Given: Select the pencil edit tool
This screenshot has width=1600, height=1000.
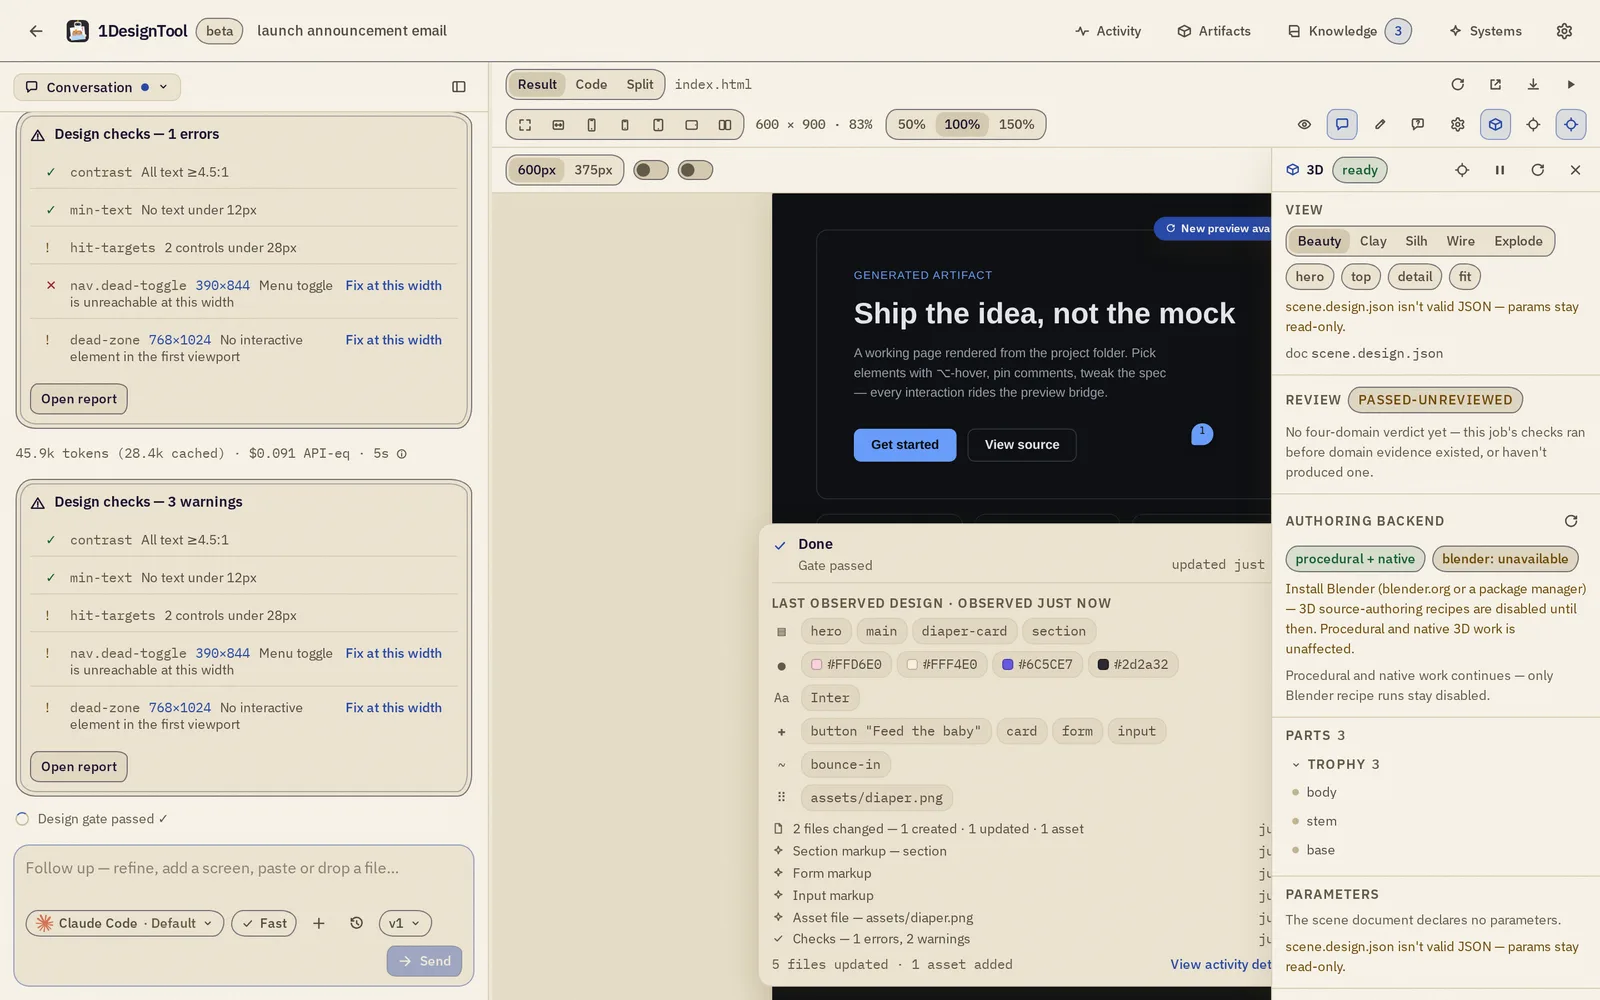Looking at the screenshot, I should pyautogui.click(x=1380, y=124).
